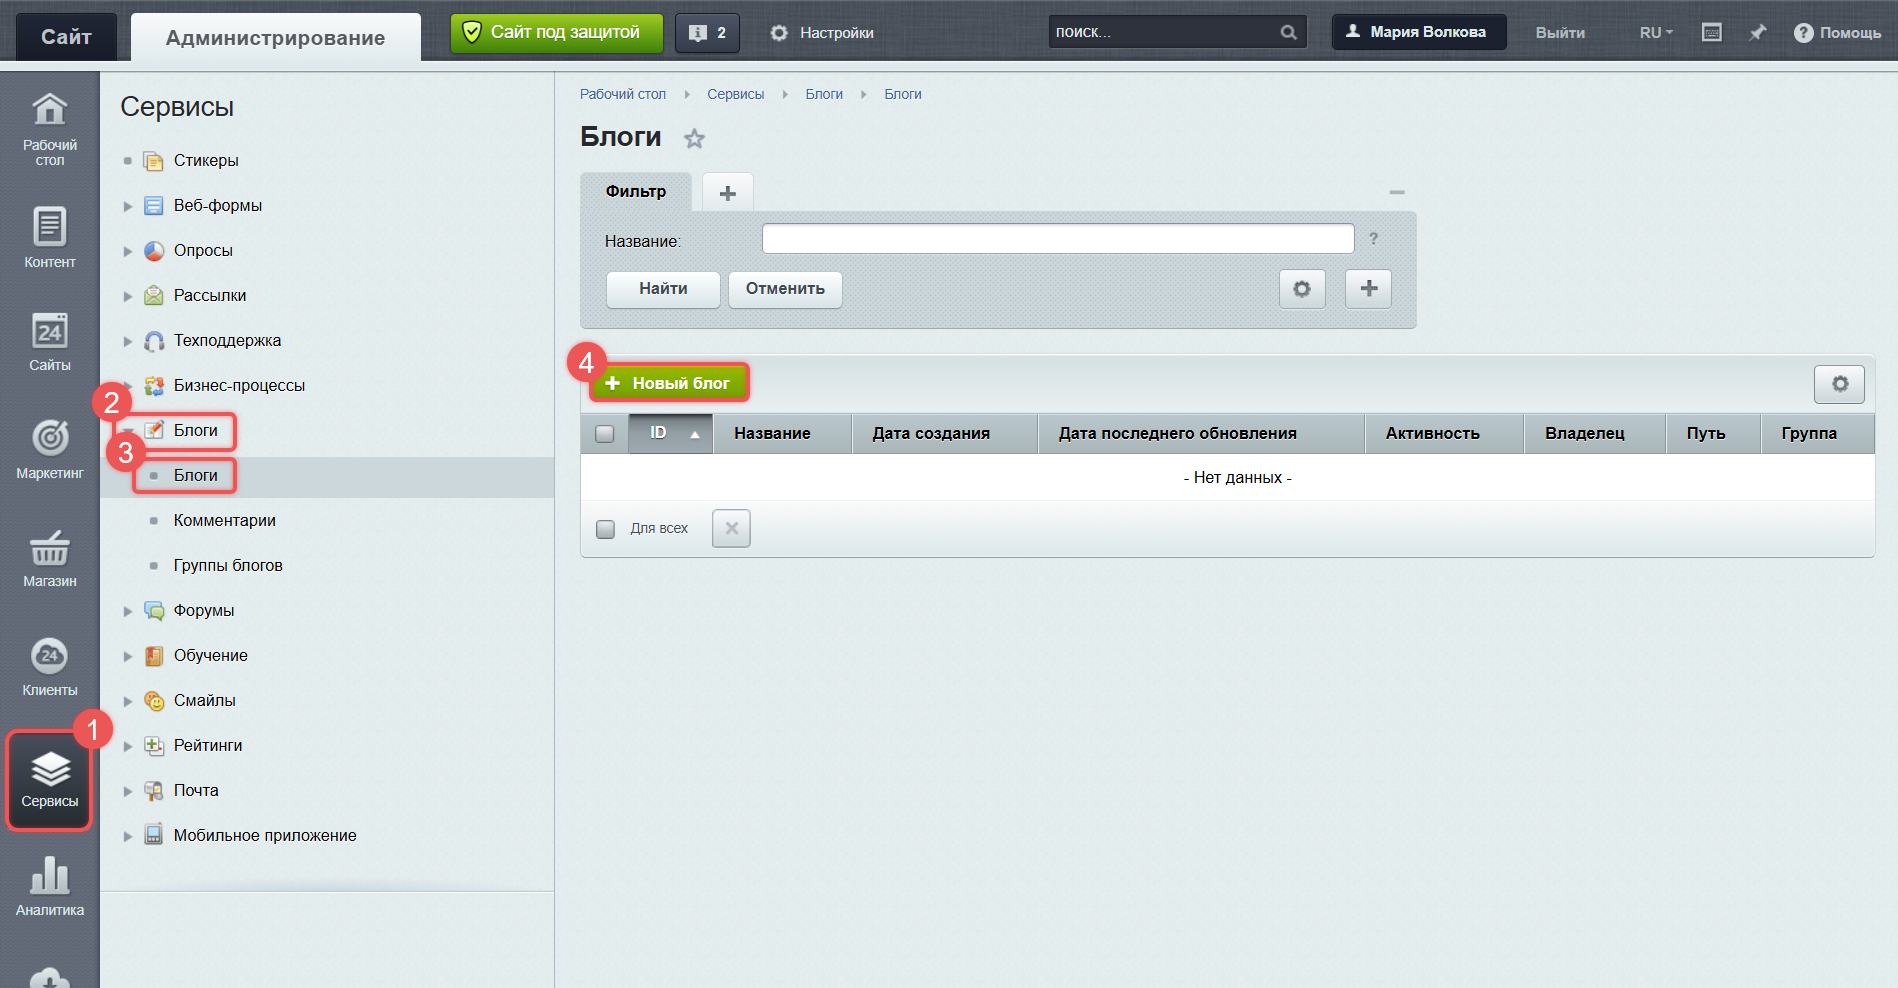Click the search magnifier icon

1289,33
